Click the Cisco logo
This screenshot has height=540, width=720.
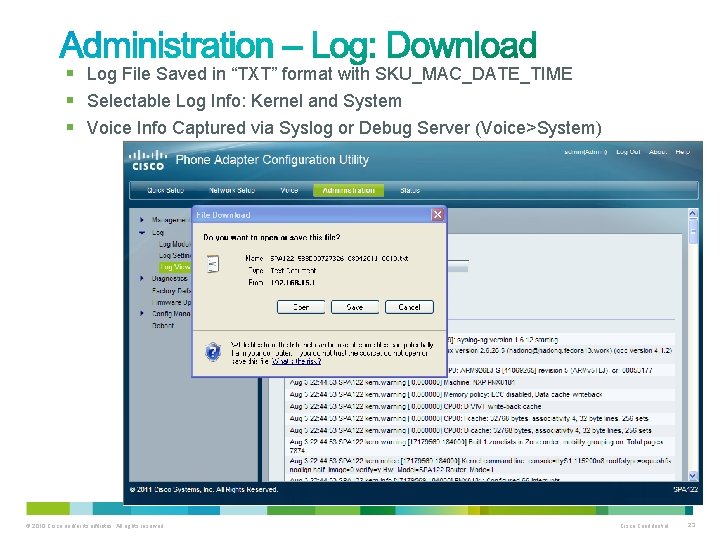click(x=147, y=160)
